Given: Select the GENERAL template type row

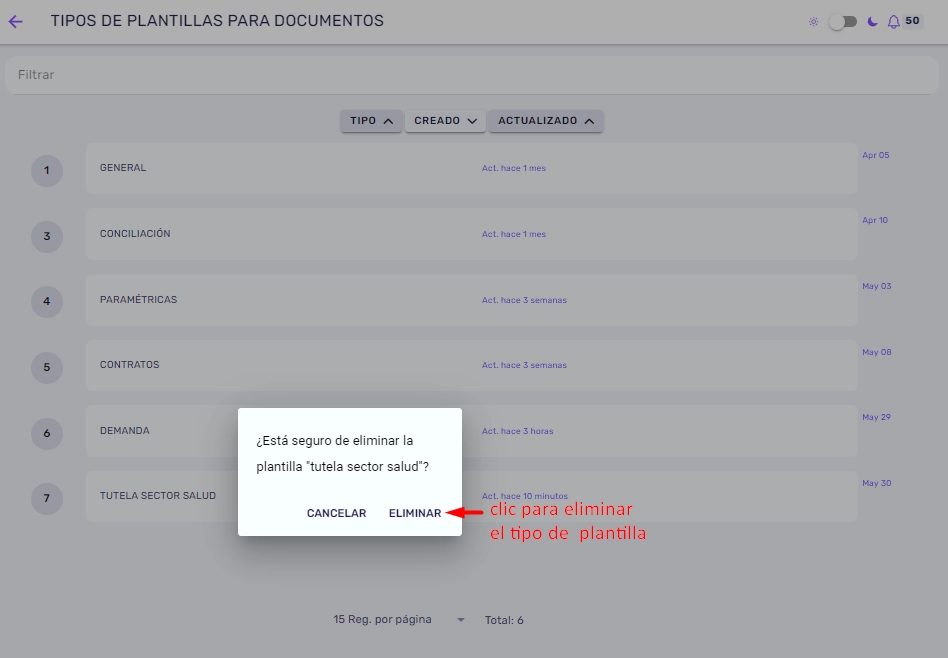Looking at the screenshot, I should [472, 169].
